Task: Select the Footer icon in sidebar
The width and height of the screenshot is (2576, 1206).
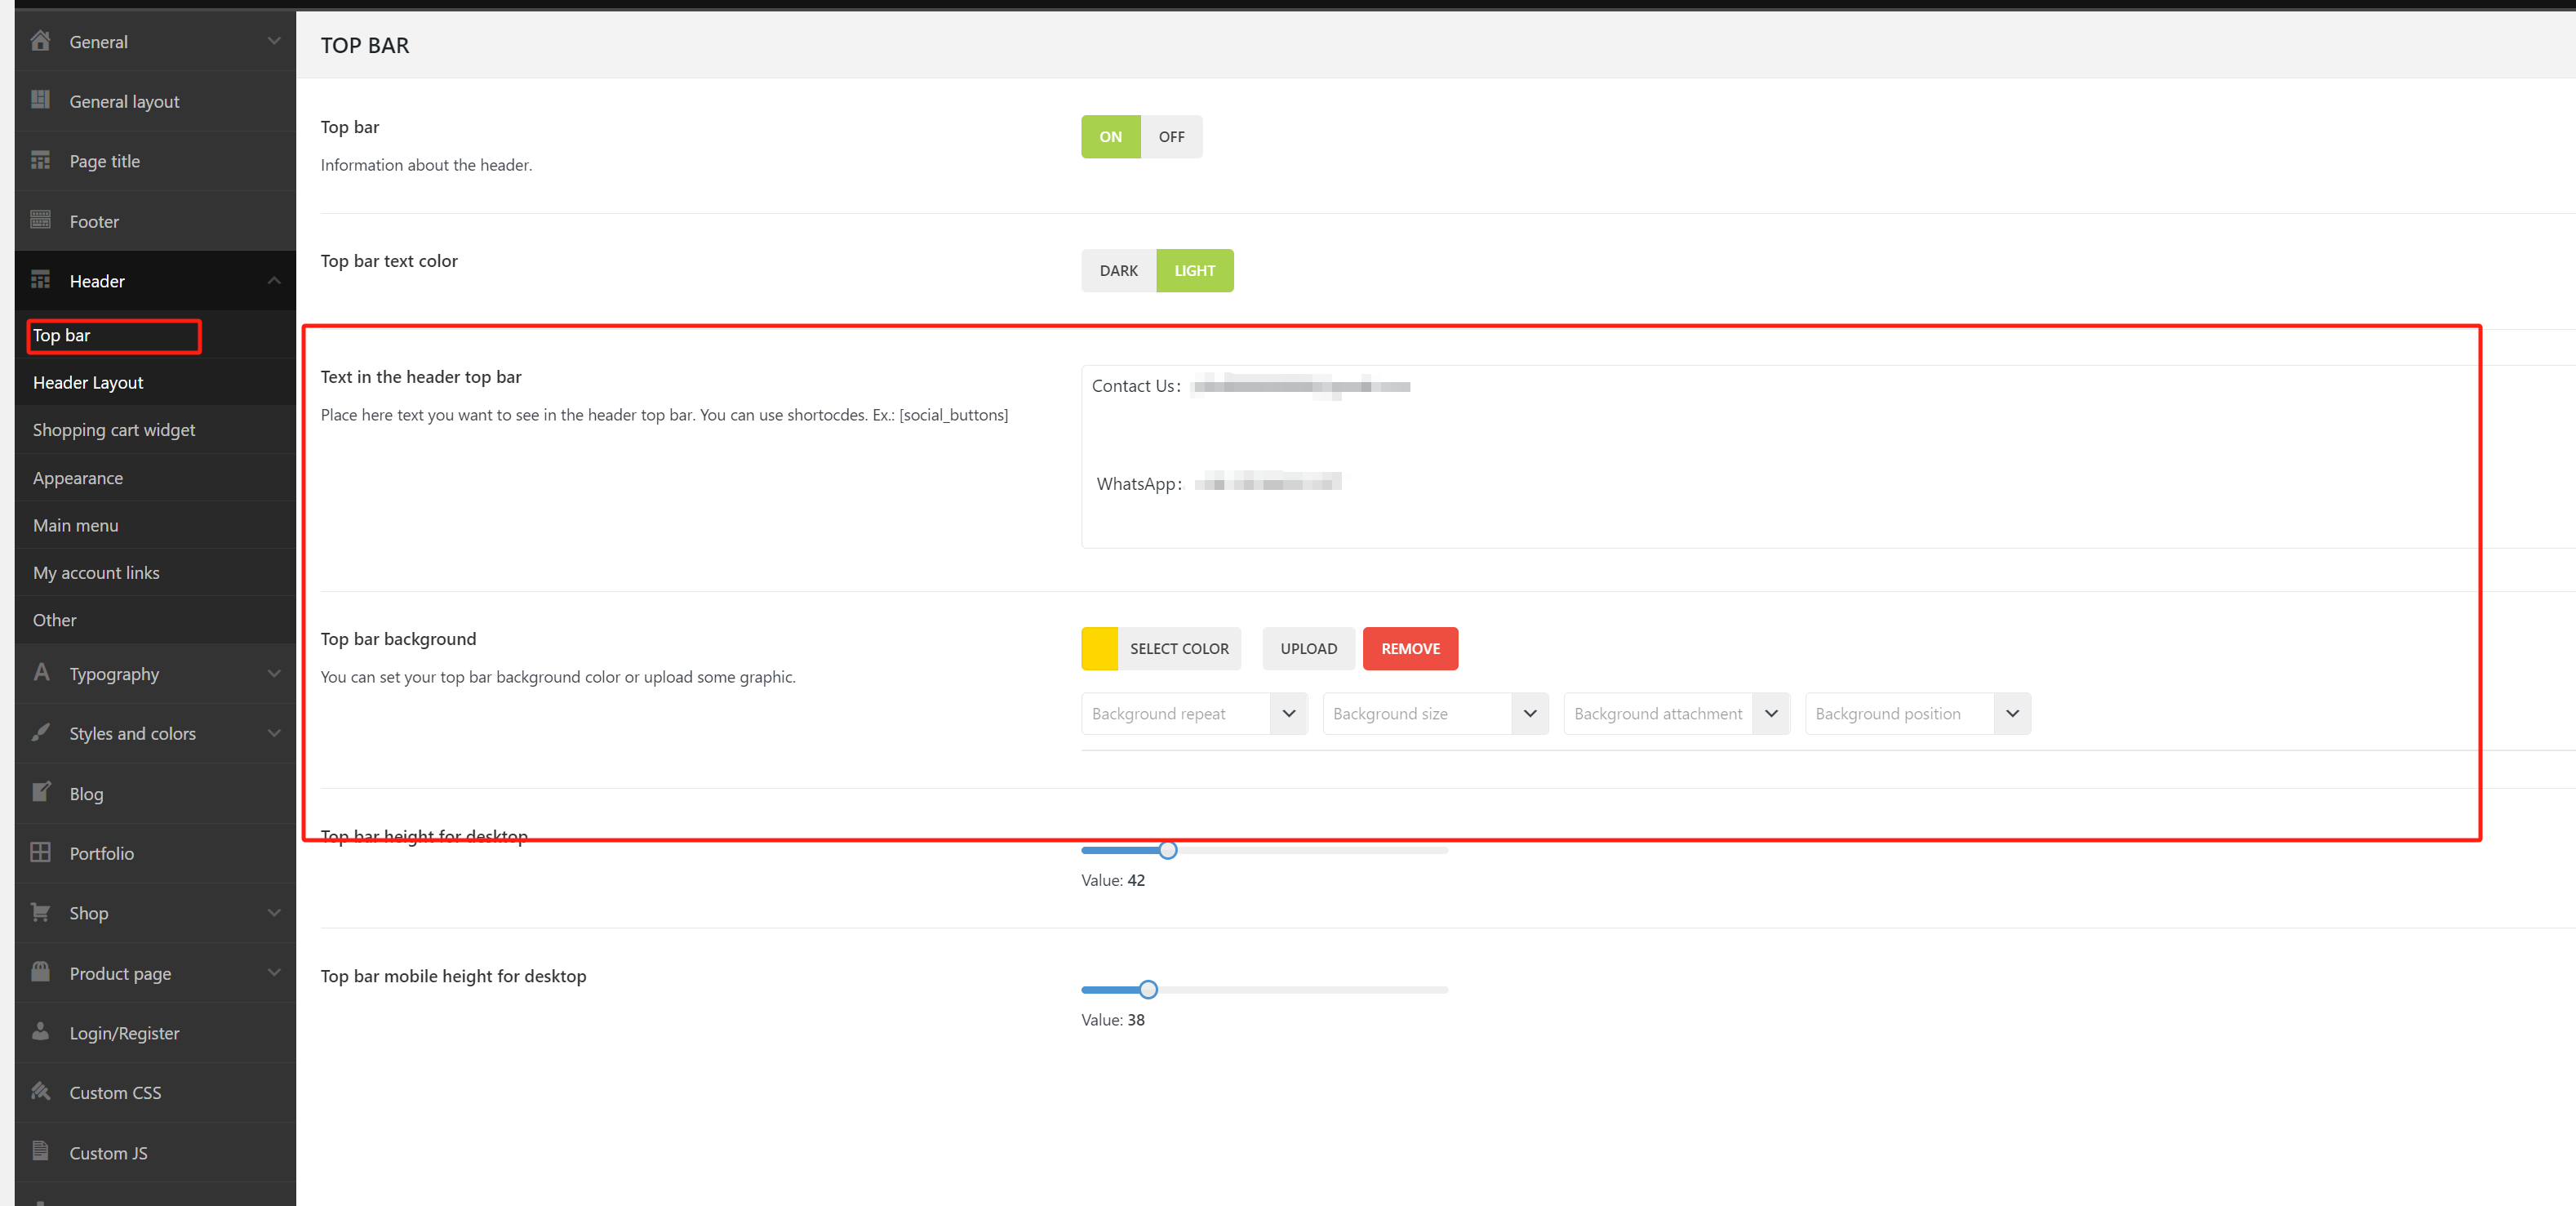Action: (41, 220)
